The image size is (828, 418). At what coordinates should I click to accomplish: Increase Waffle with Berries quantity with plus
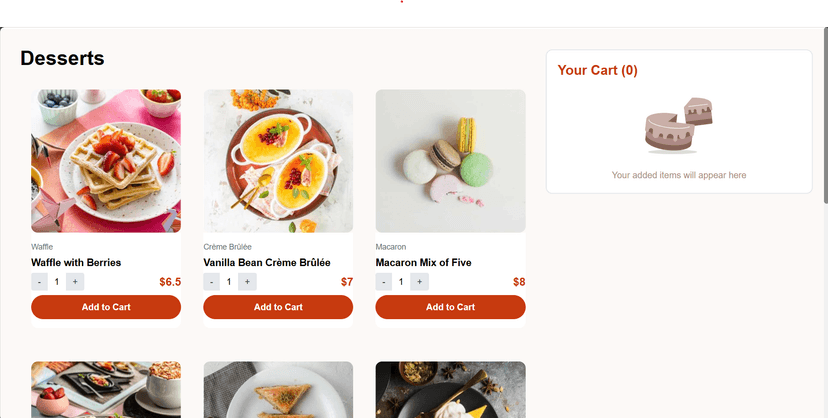[75, 282]
